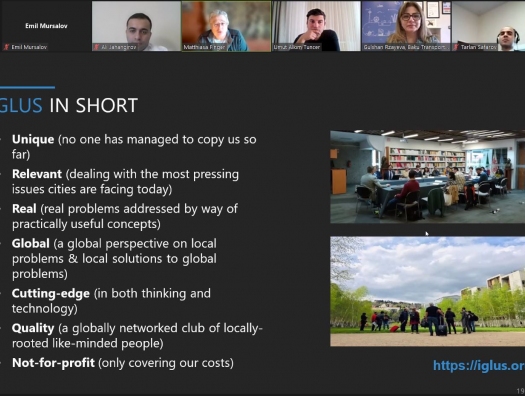The image size is (525, 396).
Task: Select Umut Alkim Tuncer's video feed
Action: point(316,26)
